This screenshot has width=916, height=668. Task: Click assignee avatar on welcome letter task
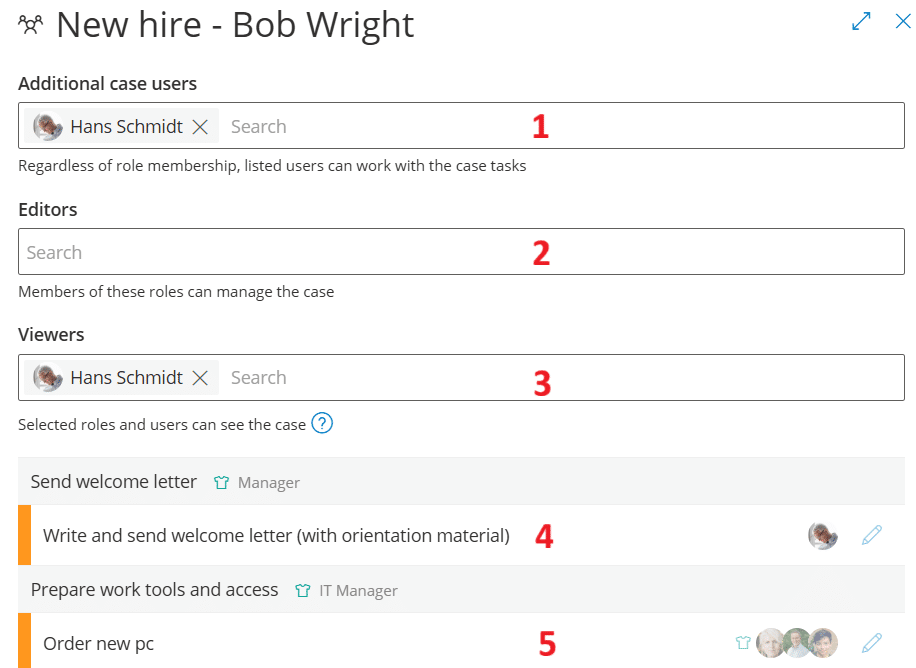[x=823, y=536]
